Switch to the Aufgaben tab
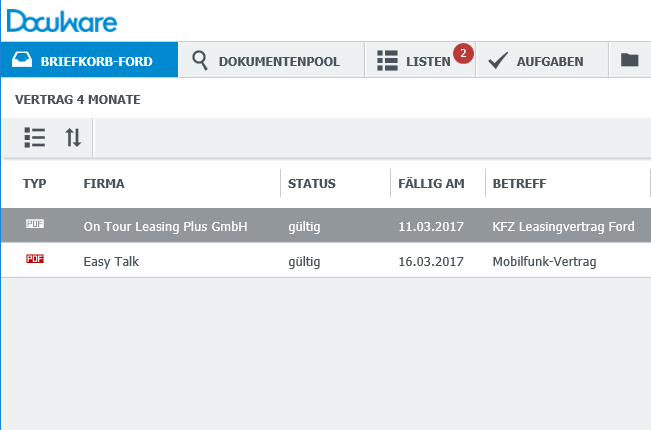The width and height of the screenshot is (651, 430). point(542,60)
